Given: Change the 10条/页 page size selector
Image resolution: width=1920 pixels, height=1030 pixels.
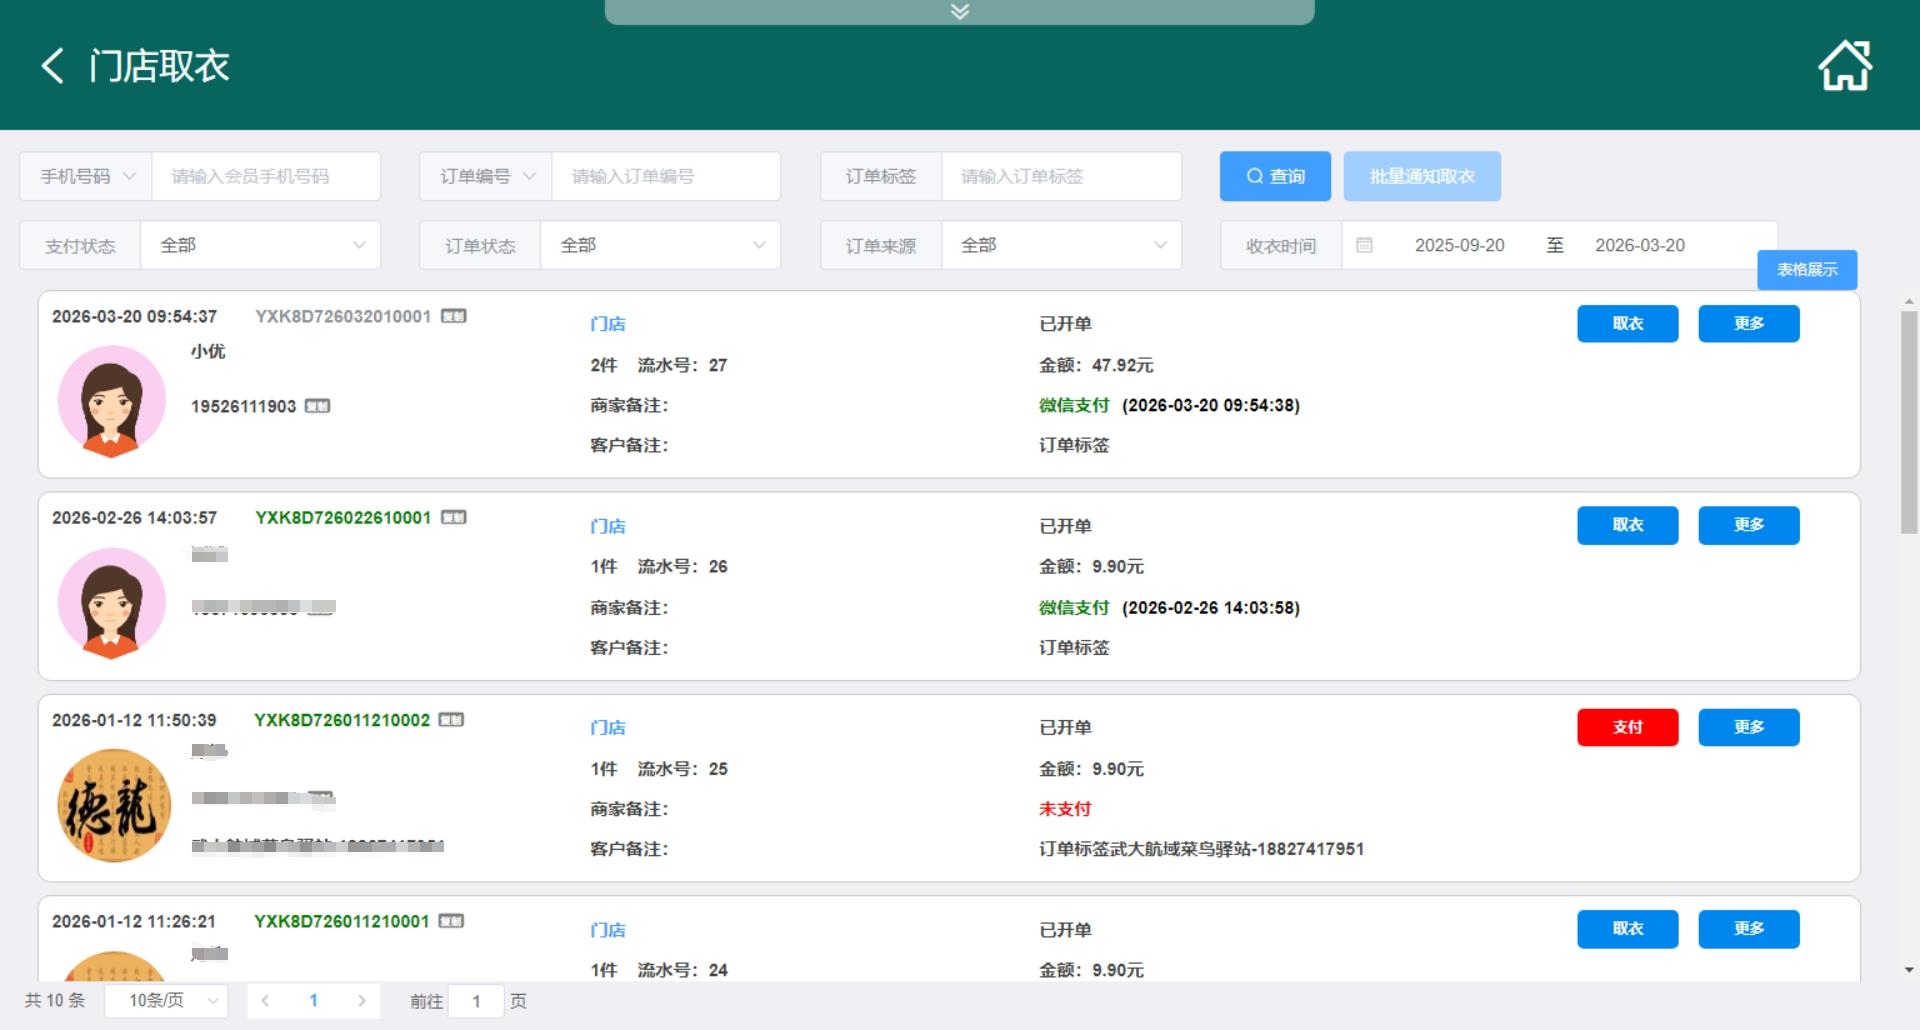Looking at the screenshot, I should tap(166, 1000).
